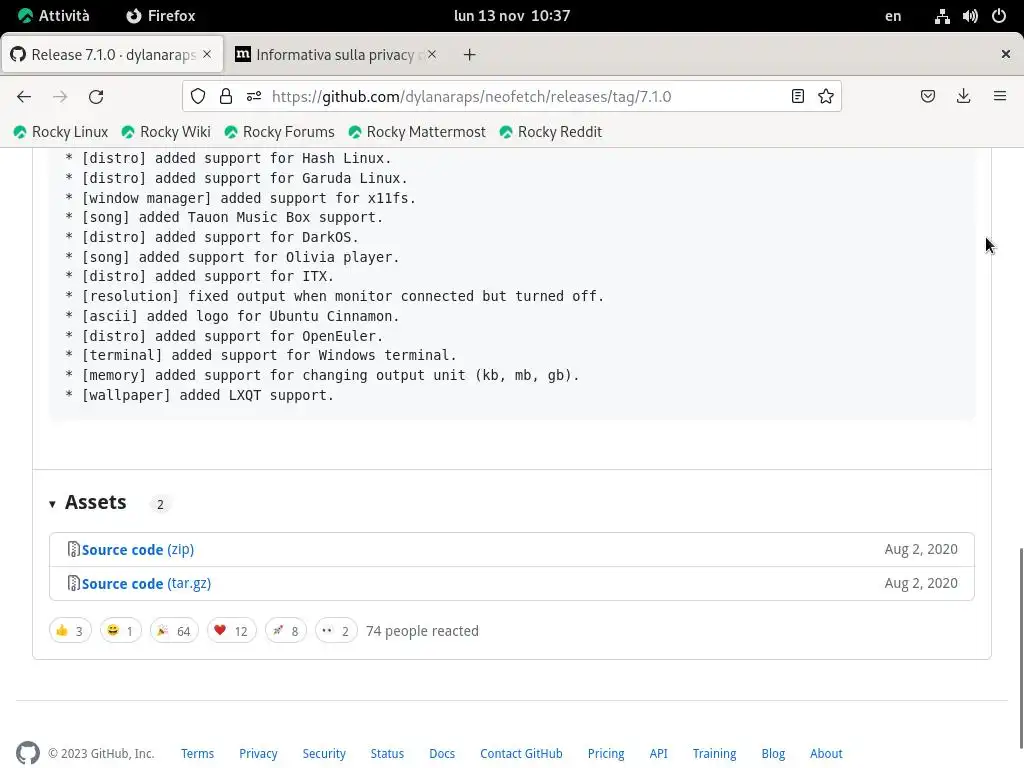Open the Training footer link

[x=714, y=753]
